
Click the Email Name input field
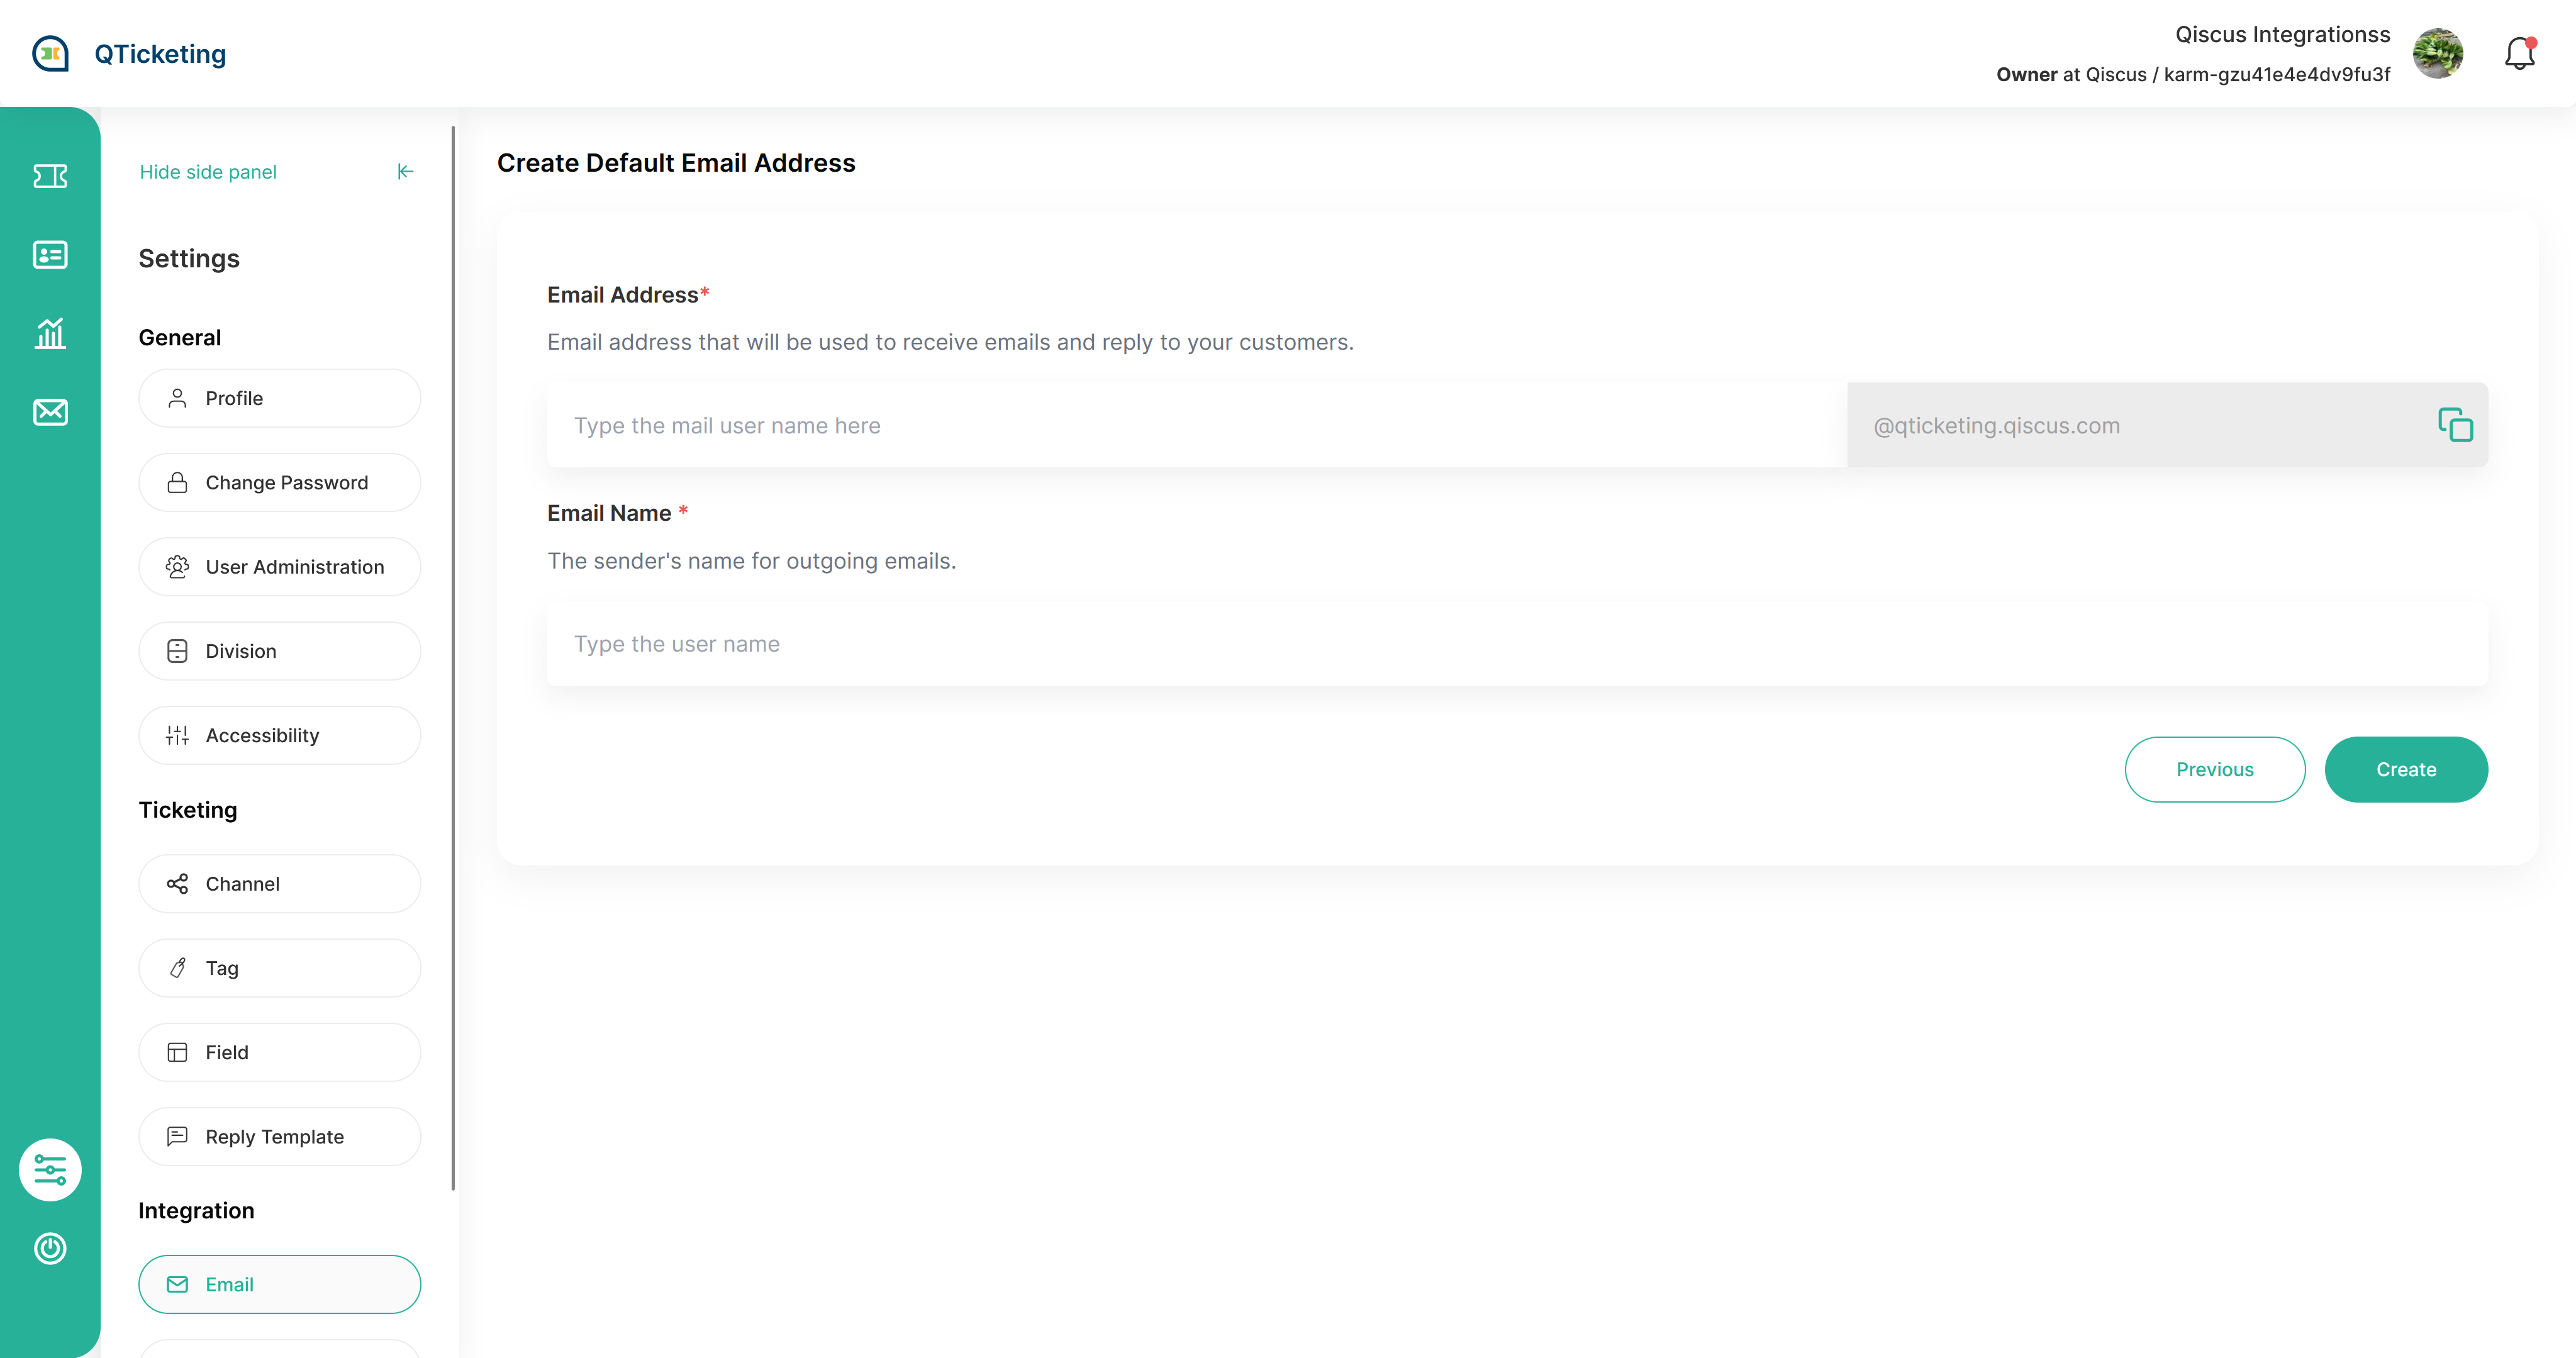pyautogui.click(x=1516, y=644)
